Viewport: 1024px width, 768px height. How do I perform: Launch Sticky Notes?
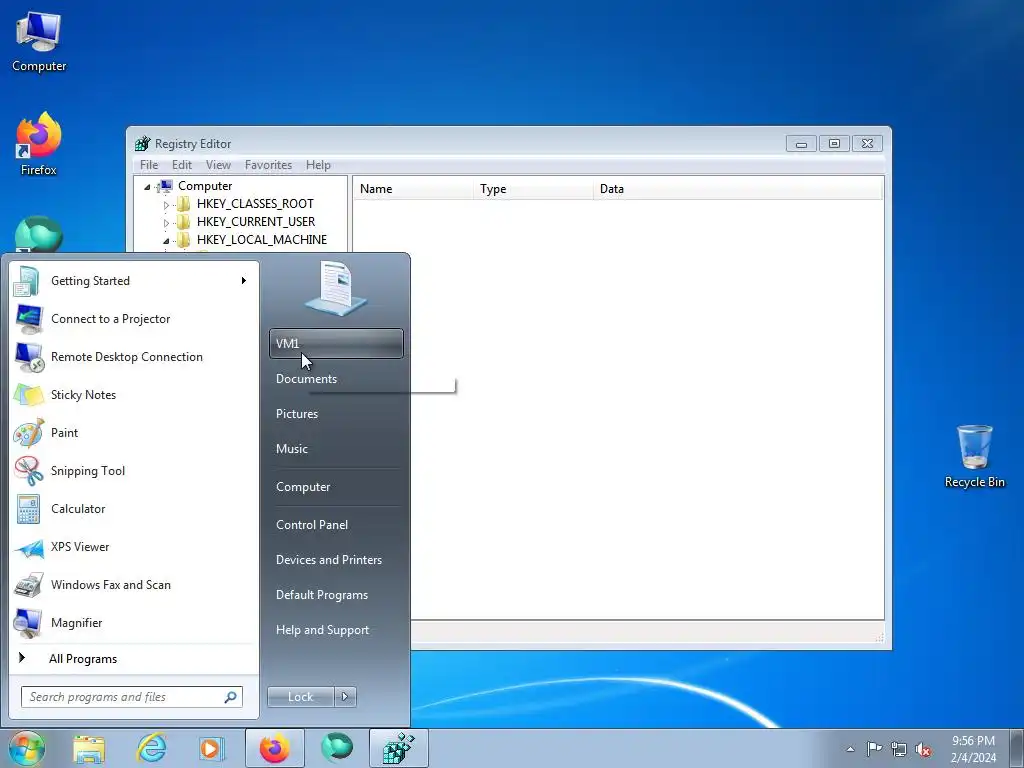[134, 394]
